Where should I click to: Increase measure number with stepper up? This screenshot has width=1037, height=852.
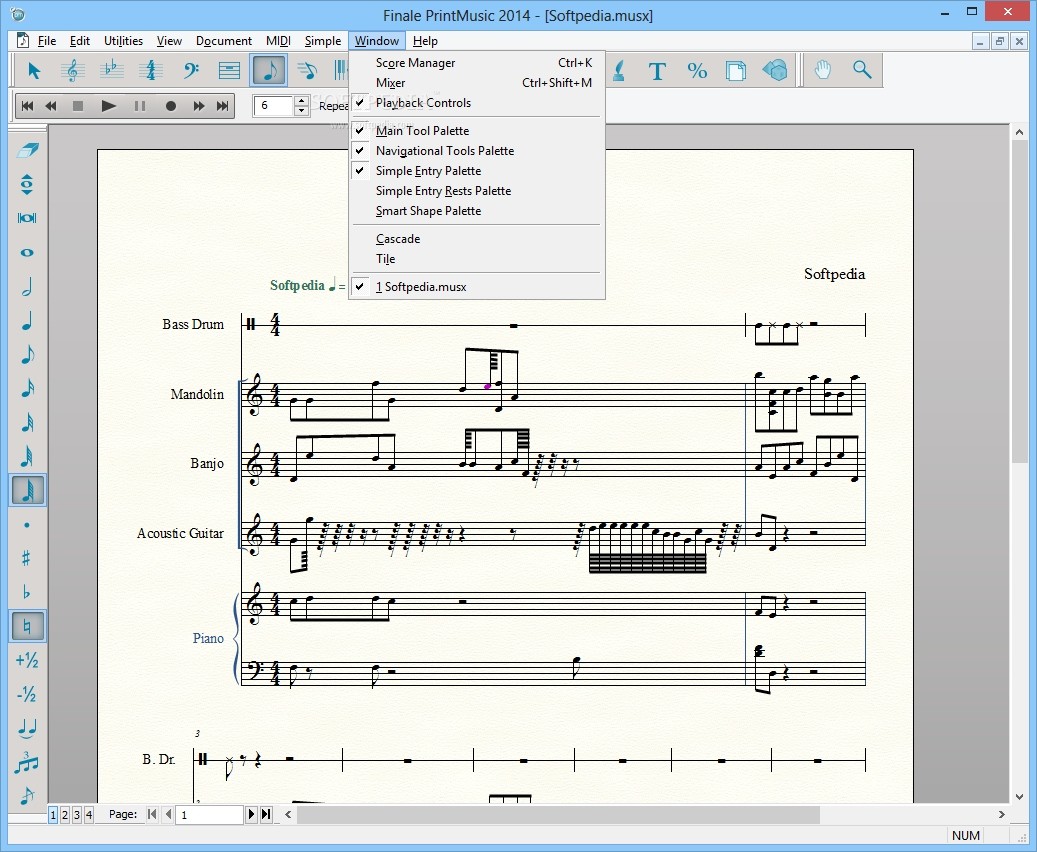point(301,101)
